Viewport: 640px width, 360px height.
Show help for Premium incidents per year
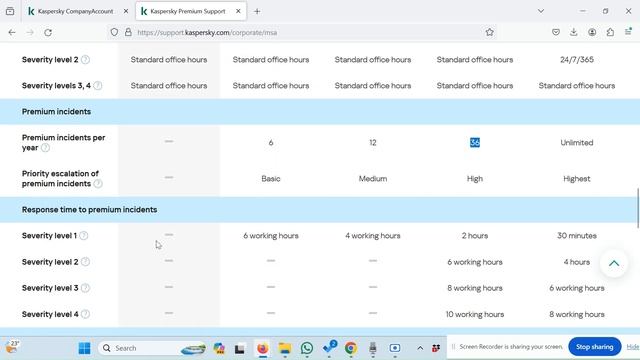(45, 148)
